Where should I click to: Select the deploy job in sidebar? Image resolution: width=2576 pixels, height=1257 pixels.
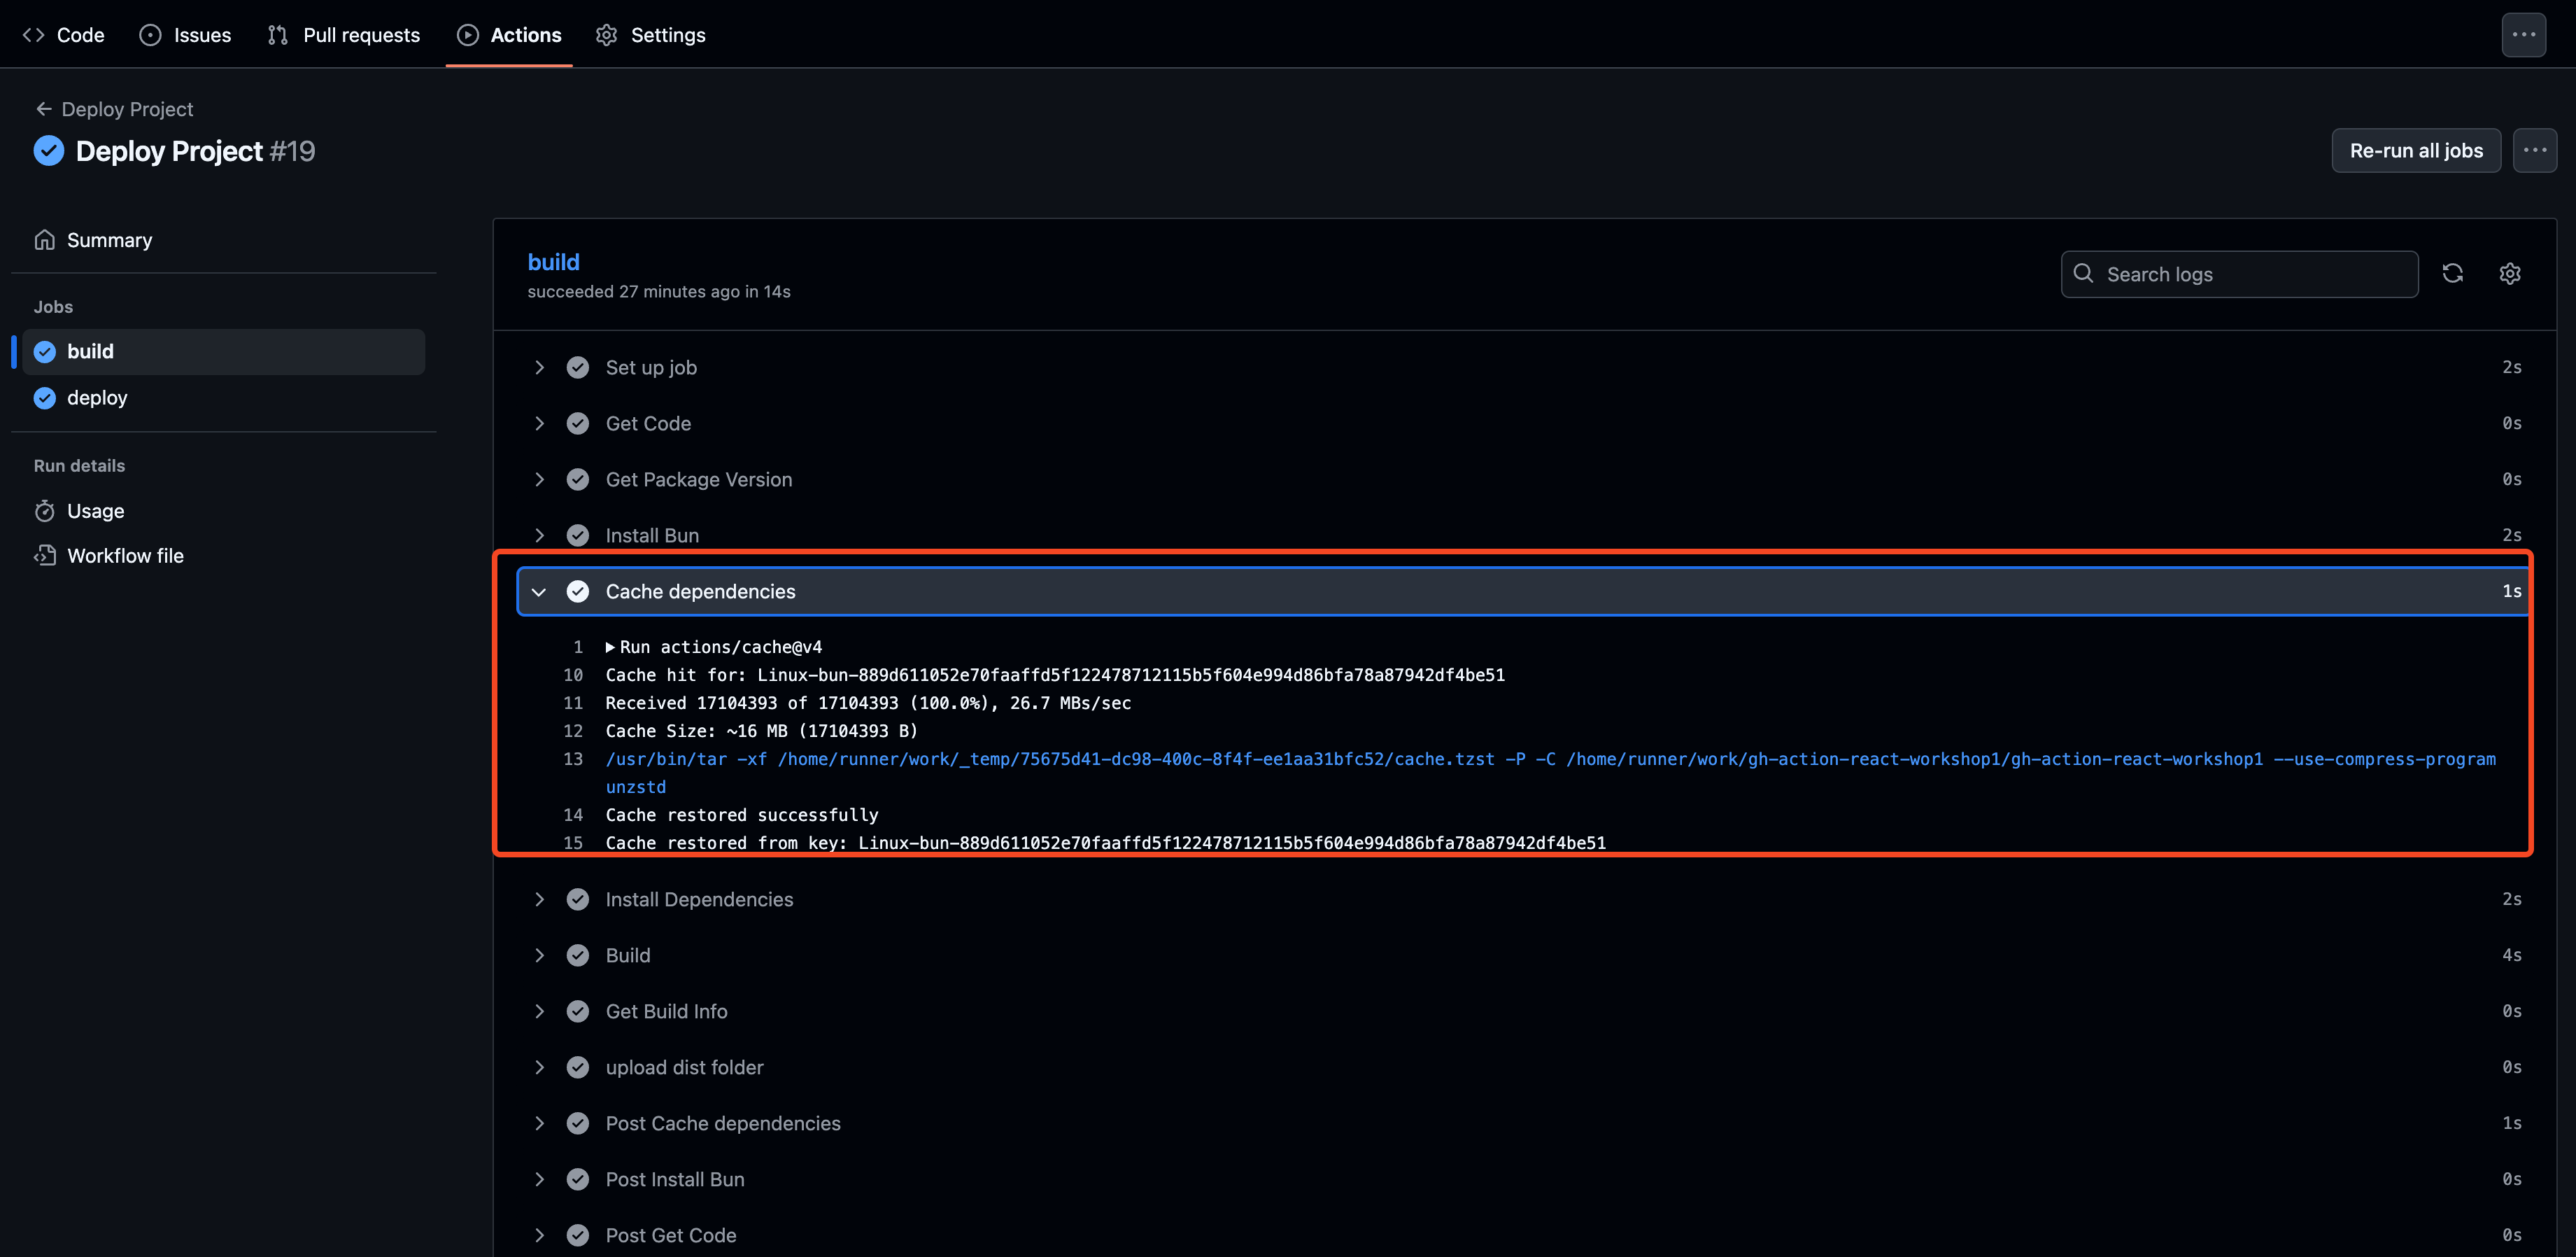pos(96,398)
